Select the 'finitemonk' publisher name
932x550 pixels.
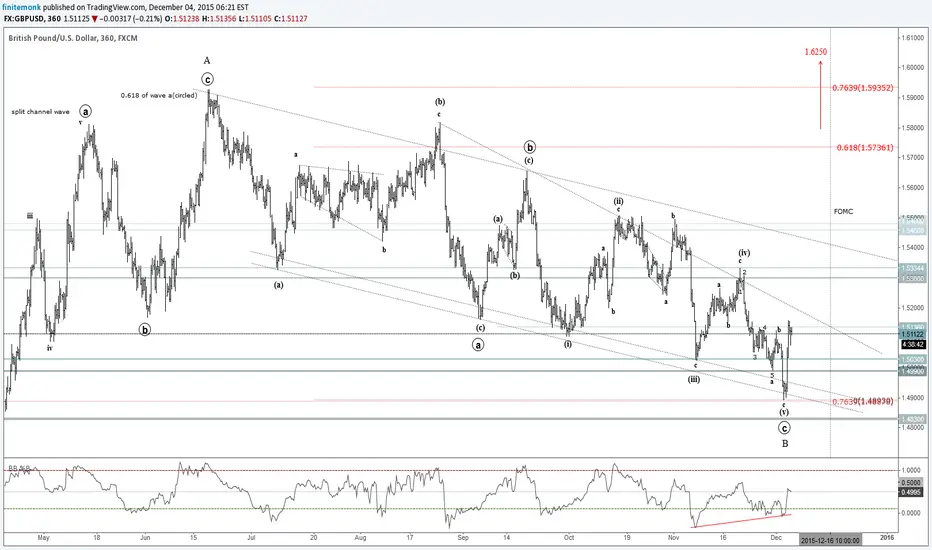tap(20, 8)
